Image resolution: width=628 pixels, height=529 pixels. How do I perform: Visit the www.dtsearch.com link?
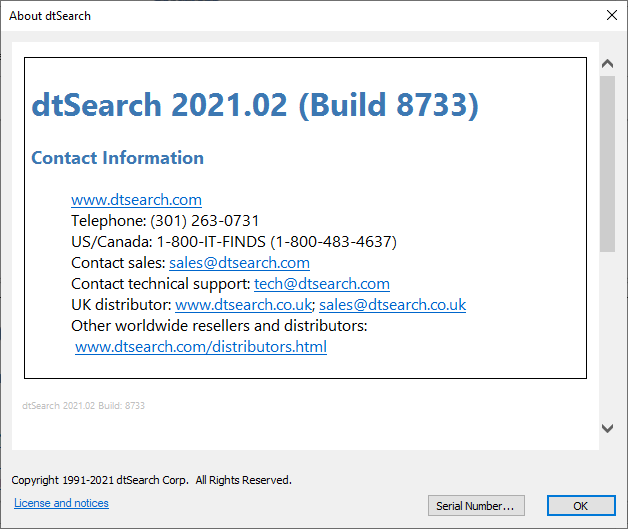pos(136,199)
